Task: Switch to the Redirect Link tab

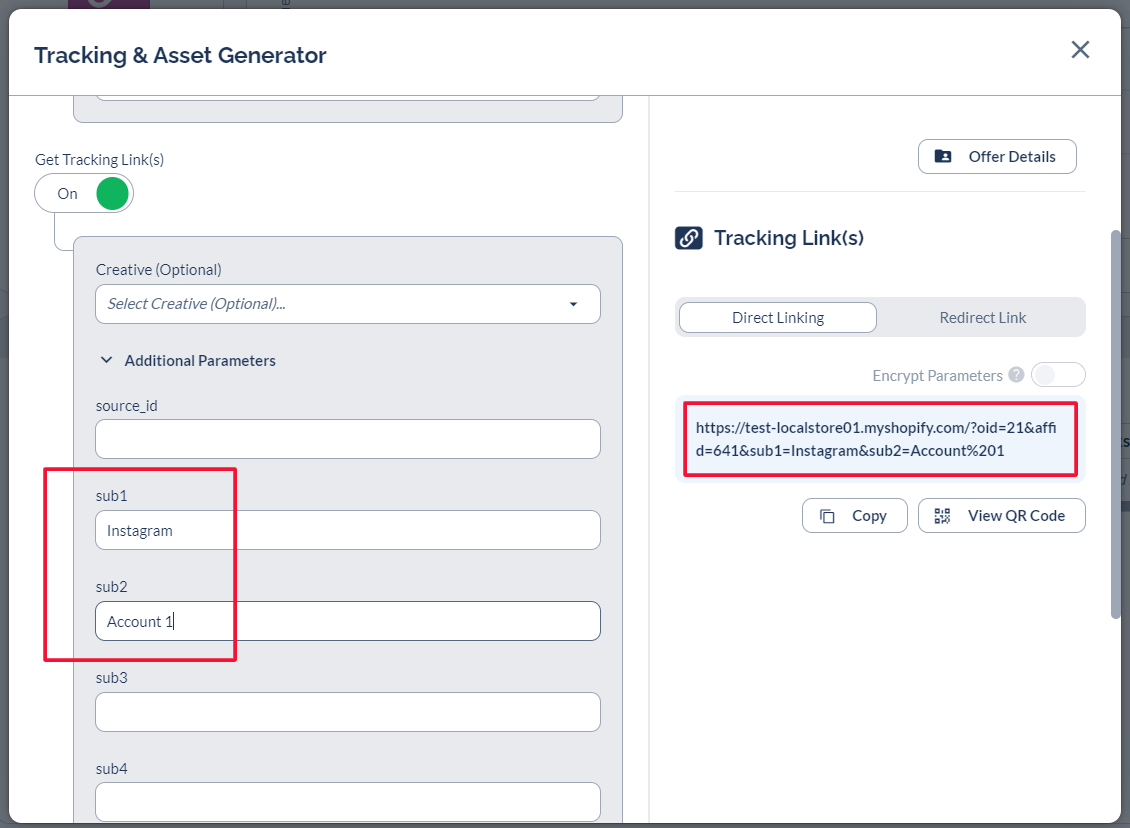Action: [x=982, y=318]
